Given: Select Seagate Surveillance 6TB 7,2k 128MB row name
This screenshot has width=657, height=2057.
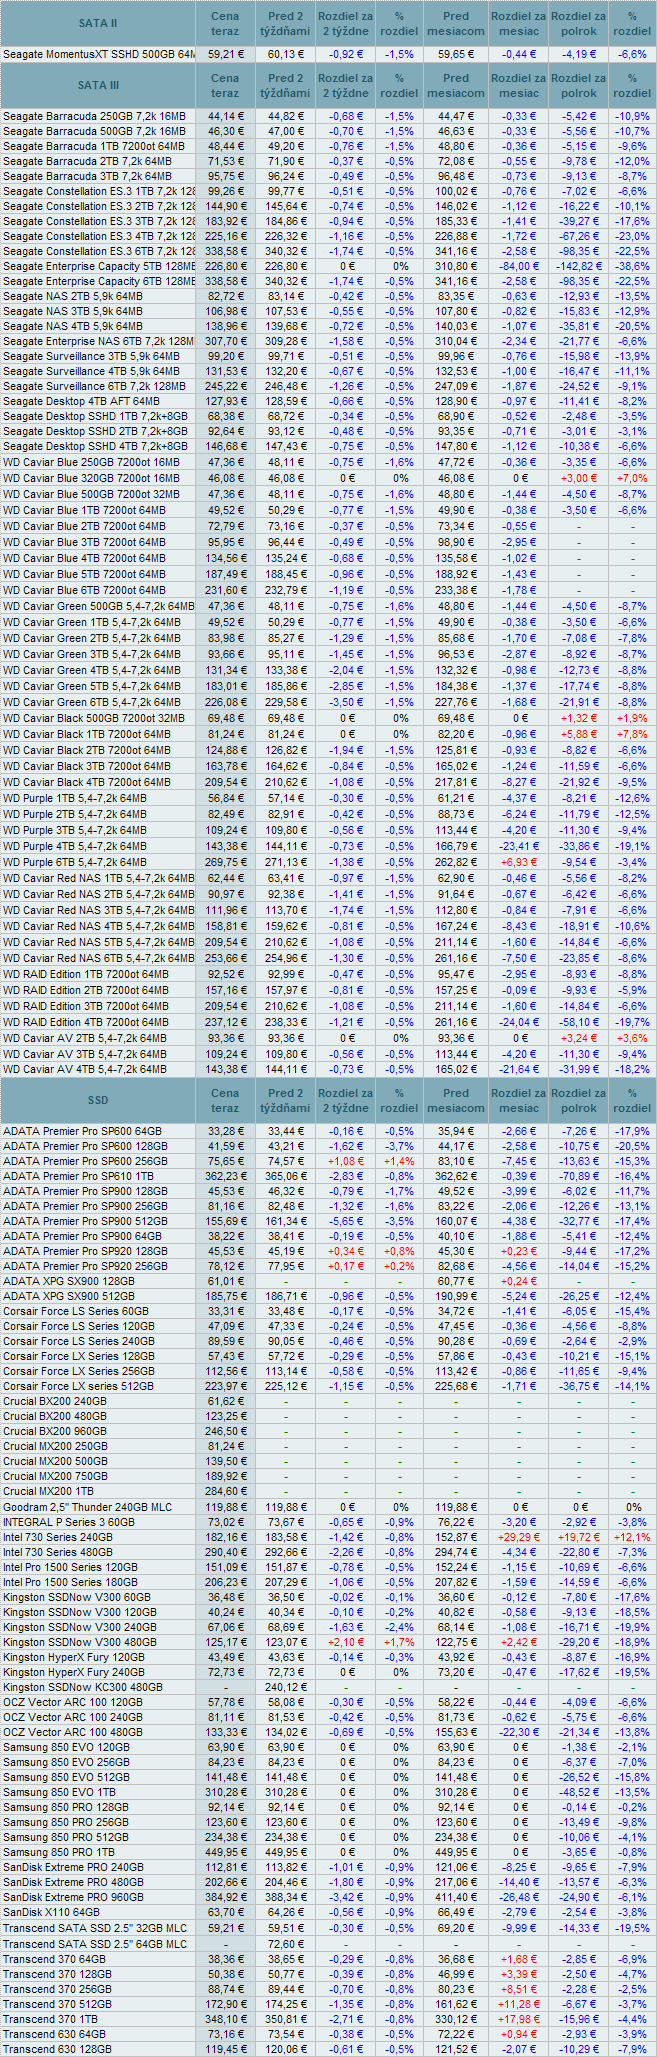Looking at the screenshot, I should point(93,386).
